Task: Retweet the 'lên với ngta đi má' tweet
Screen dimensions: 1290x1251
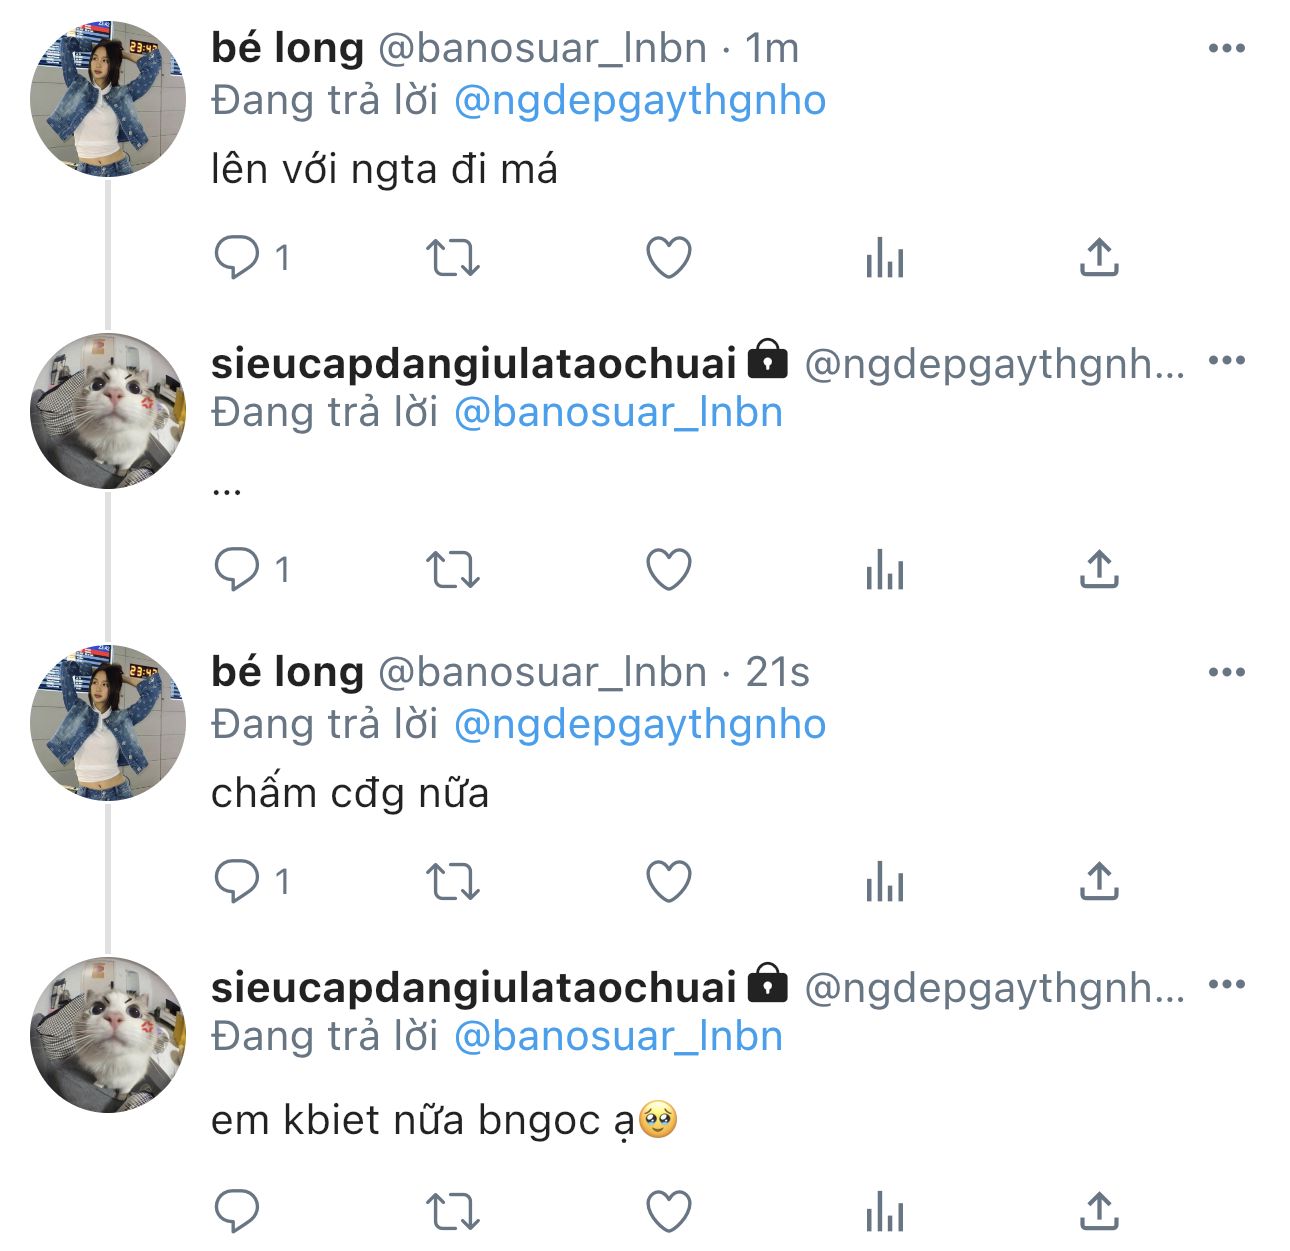Action: [453, 258]
